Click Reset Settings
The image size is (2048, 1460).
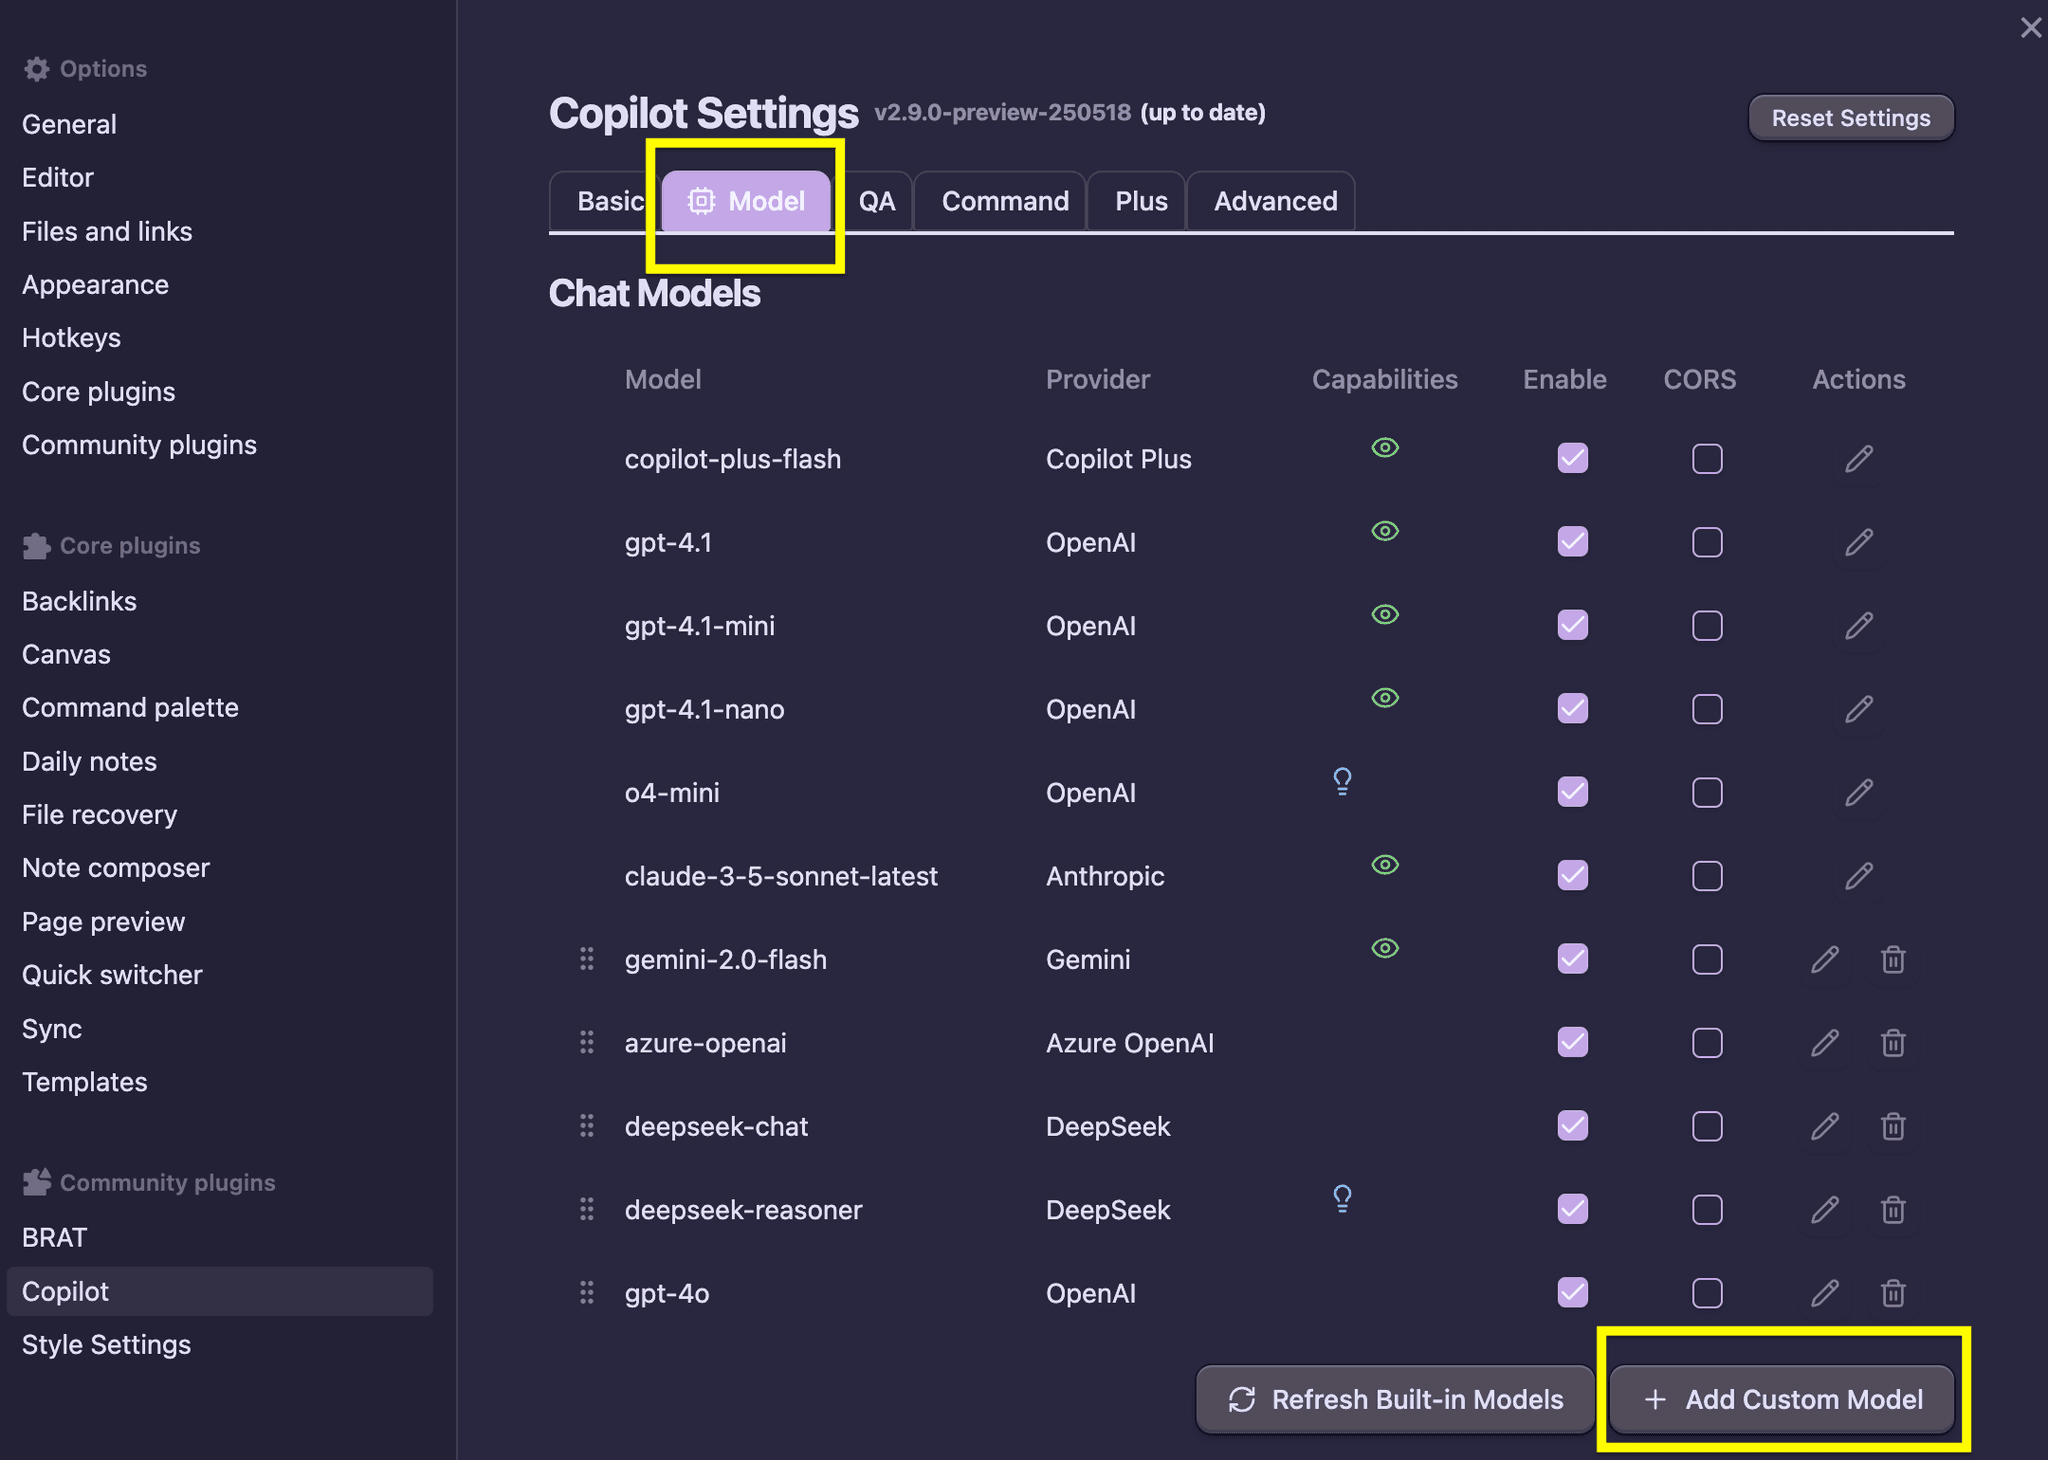(x=1850, y=117)
